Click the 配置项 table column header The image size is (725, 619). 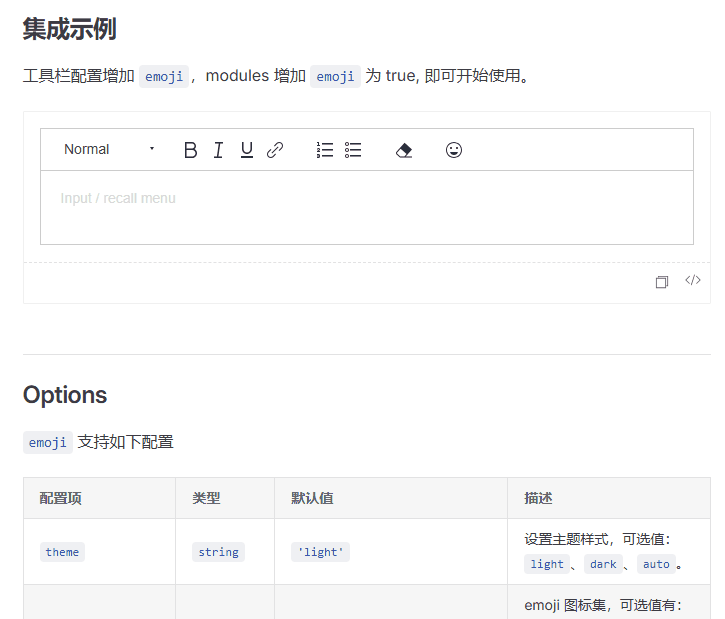pos(61,498)
